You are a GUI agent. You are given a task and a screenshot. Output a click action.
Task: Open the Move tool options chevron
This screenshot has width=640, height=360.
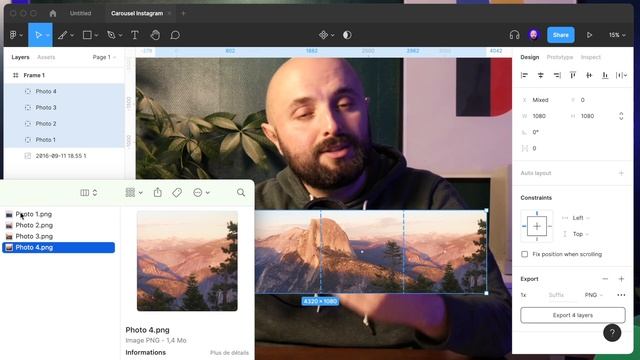click(48, 36)
